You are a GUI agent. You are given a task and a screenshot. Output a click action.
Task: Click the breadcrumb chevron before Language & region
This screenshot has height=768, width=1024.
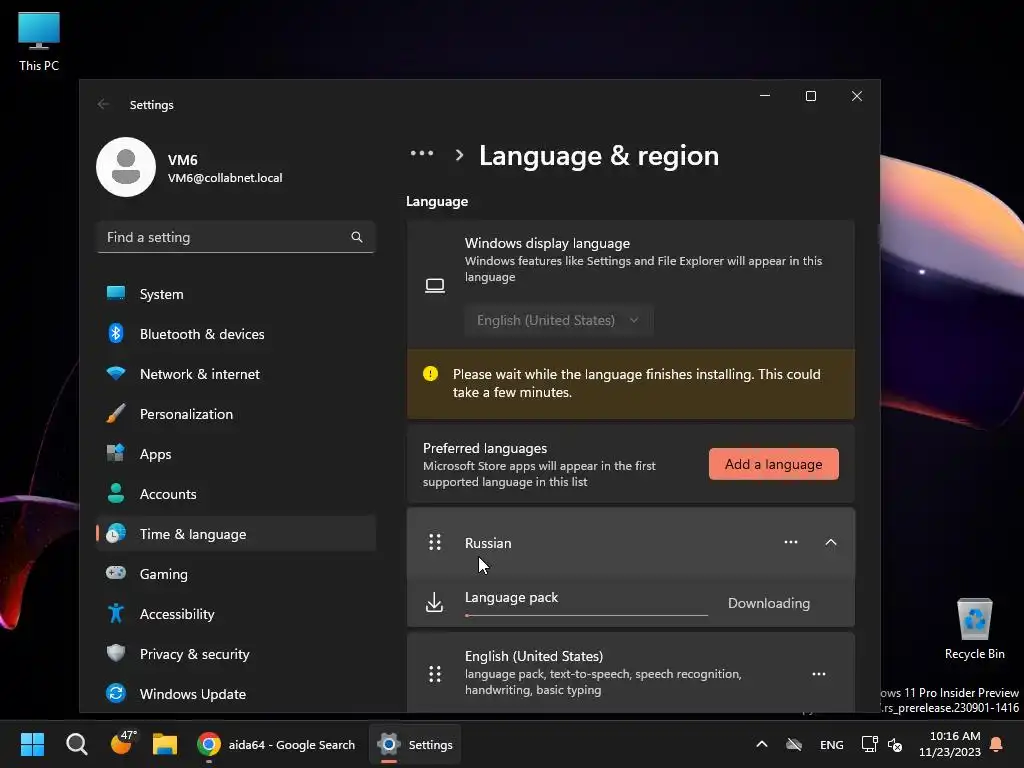point(459,155)
